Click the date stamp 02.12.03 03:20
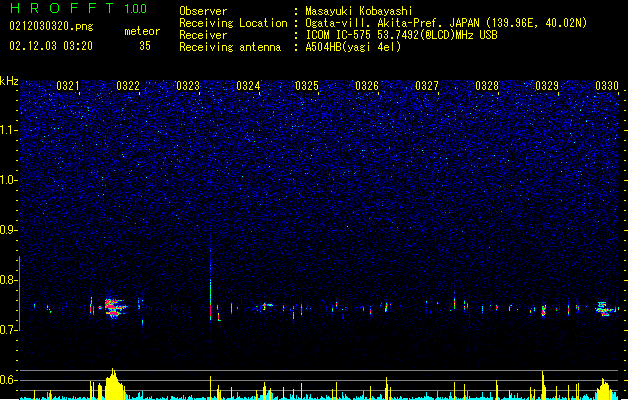The height and width of the screenshot is (400, 629). click(51, 46)
